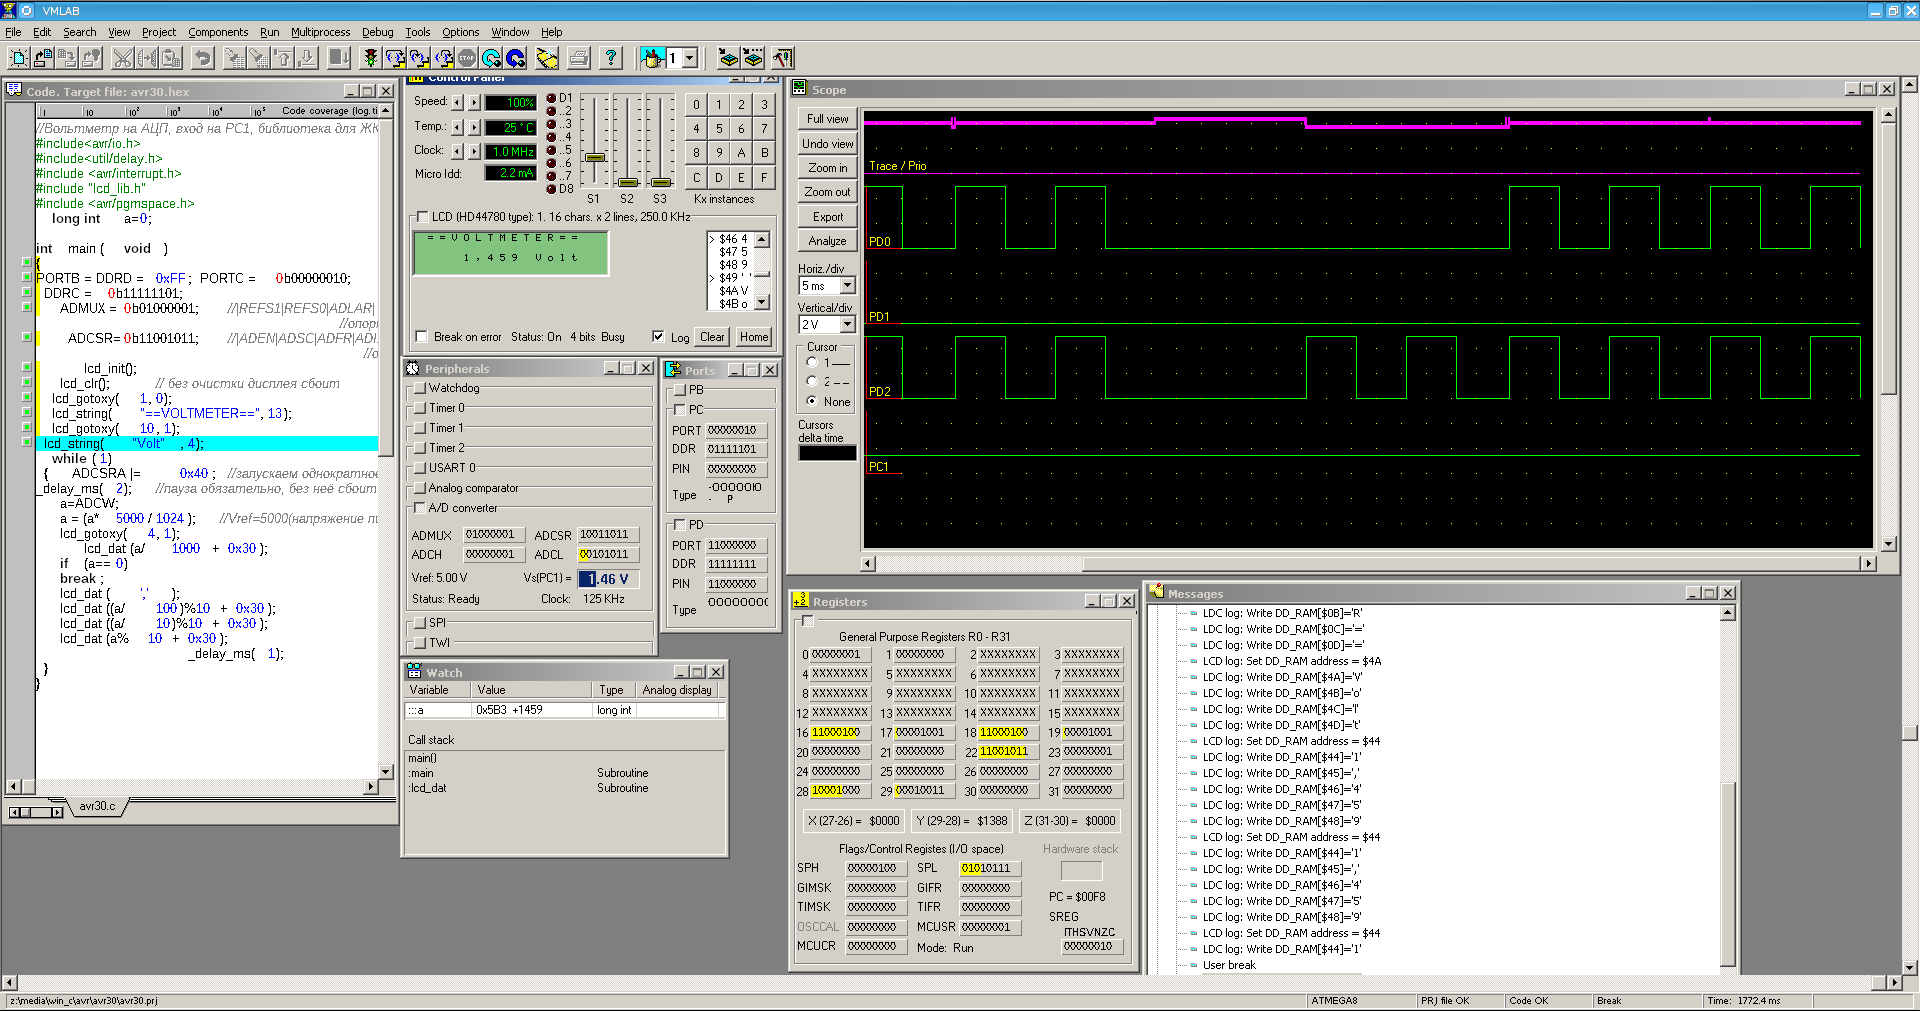Click the undo arrow icon
This screenshot has width=1920, height=1011.
pyautogui.click(x=203, y=58)
